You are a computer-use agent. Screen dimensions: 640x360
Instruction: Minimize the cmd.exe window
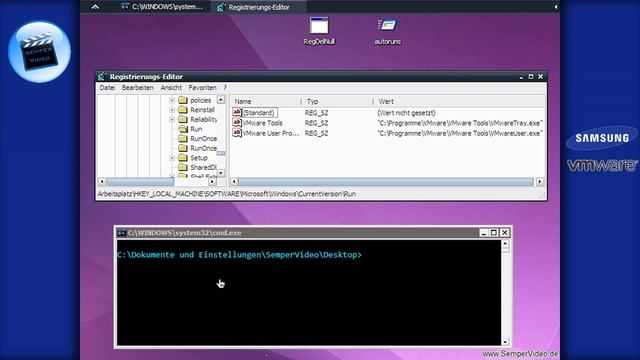tap(484, 233)
